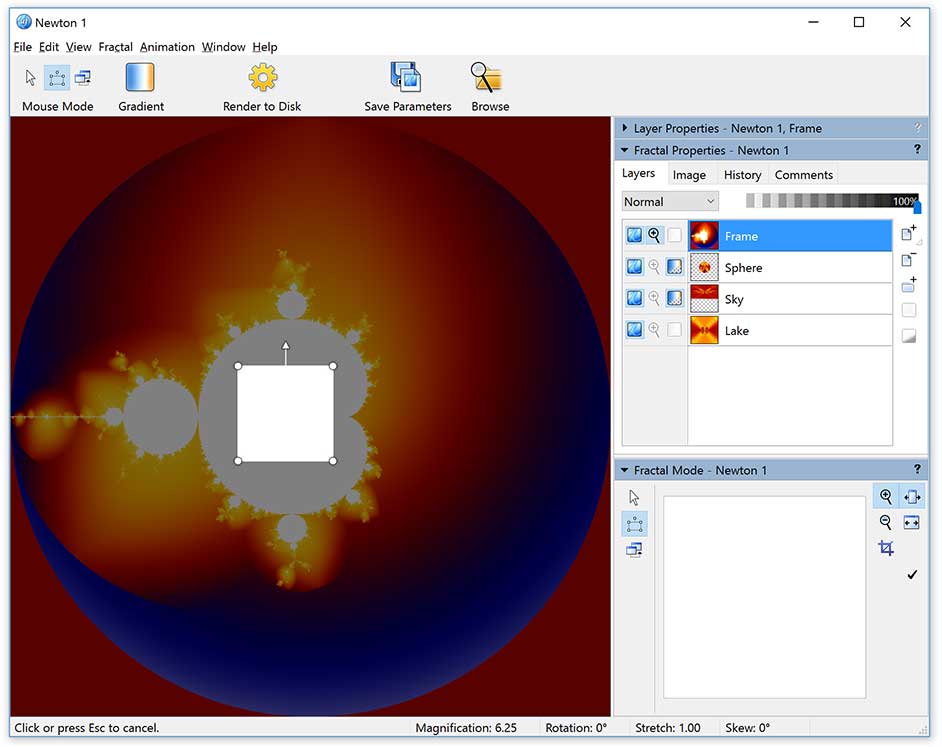Toggle the transparency mask on Sky layer

pyautogui.click(x=675, y=298)
